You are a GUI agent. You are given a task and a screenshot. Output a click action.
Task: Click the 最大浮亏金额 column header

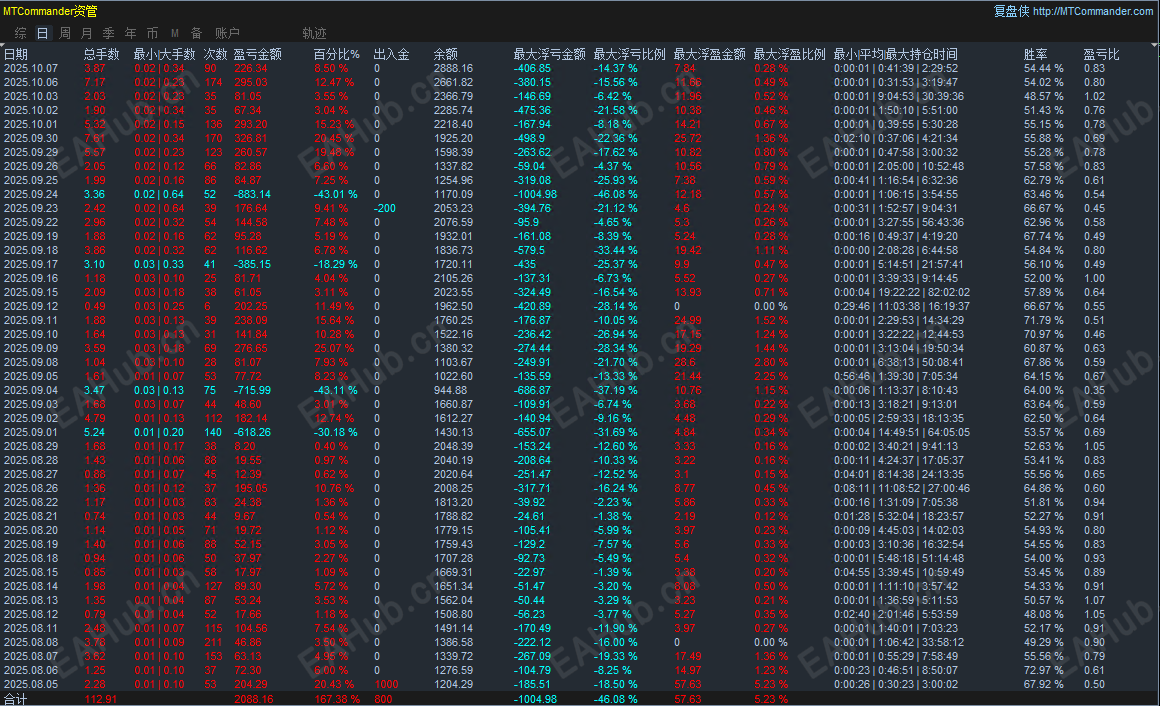[x=550, y=54]
